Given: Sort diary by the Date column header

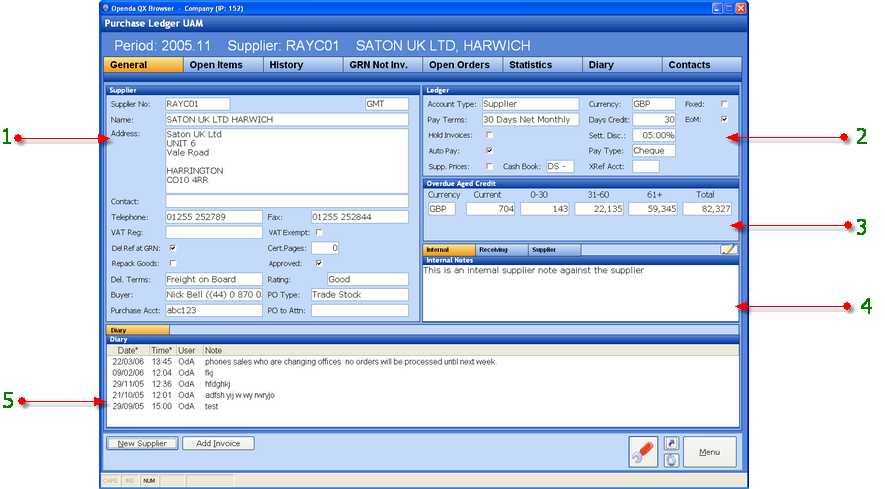Looking at the screenshot, I should (128, 350).
